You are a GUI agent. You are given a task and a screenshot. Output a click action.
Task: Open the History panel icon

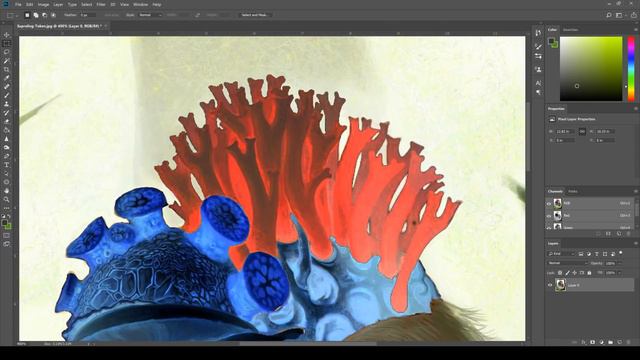[538, 33]
